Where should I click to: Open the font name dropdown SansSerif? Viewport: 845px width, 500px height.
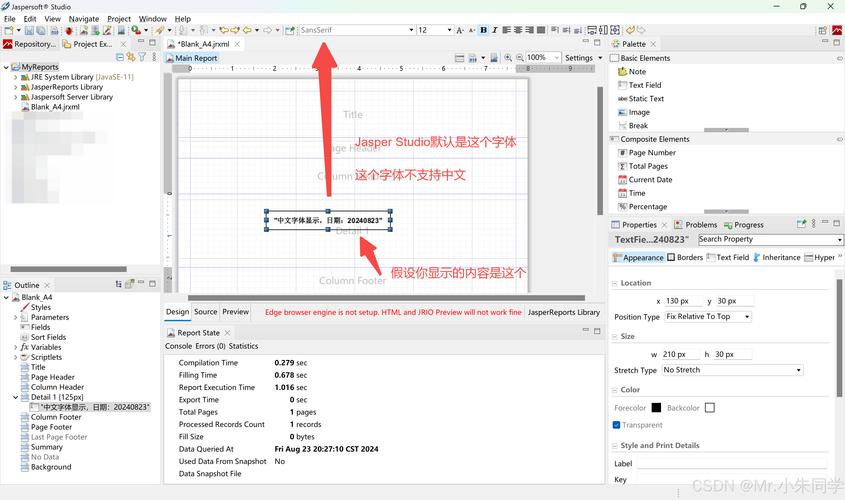pos(411,30)
